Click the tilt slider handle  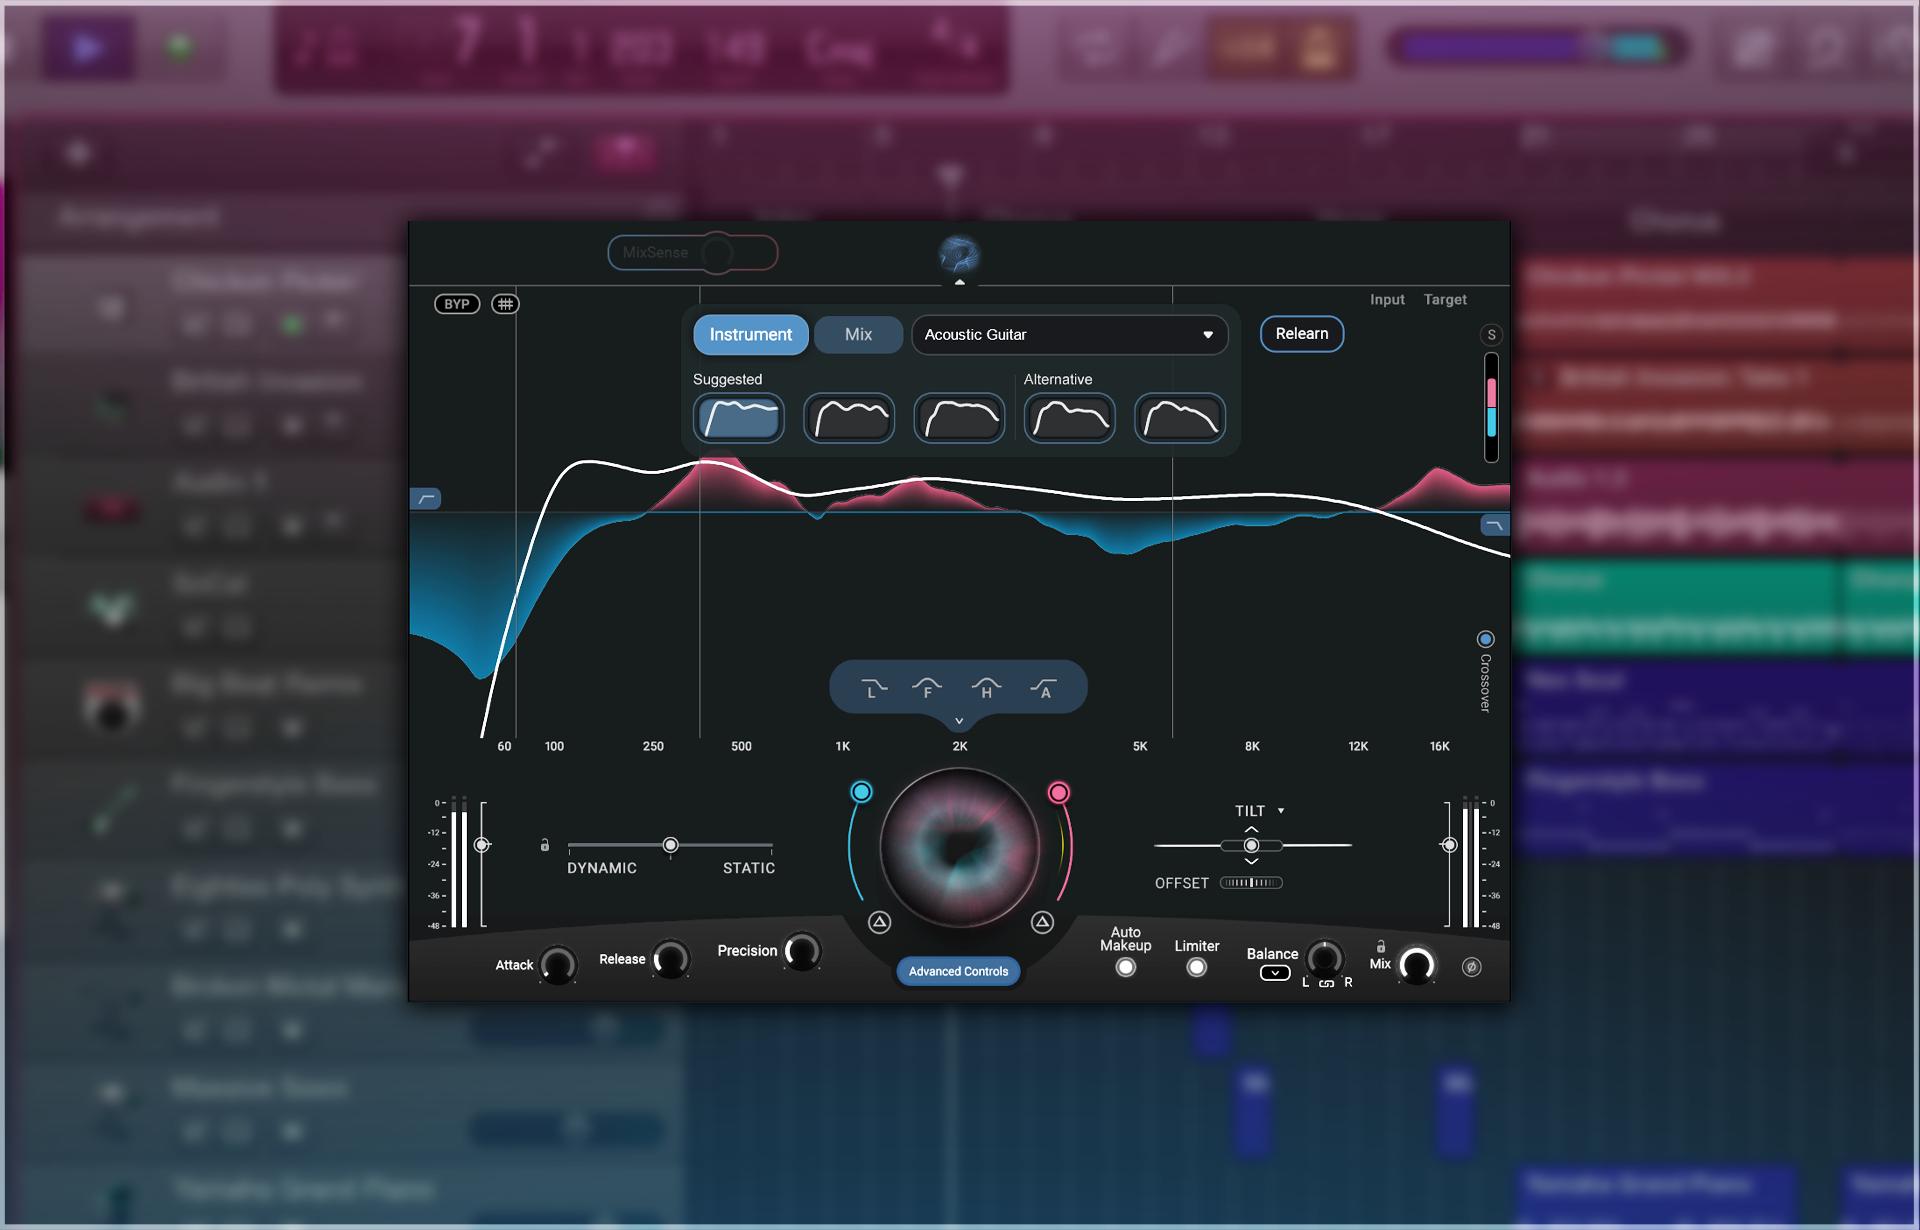(1251, 845)
